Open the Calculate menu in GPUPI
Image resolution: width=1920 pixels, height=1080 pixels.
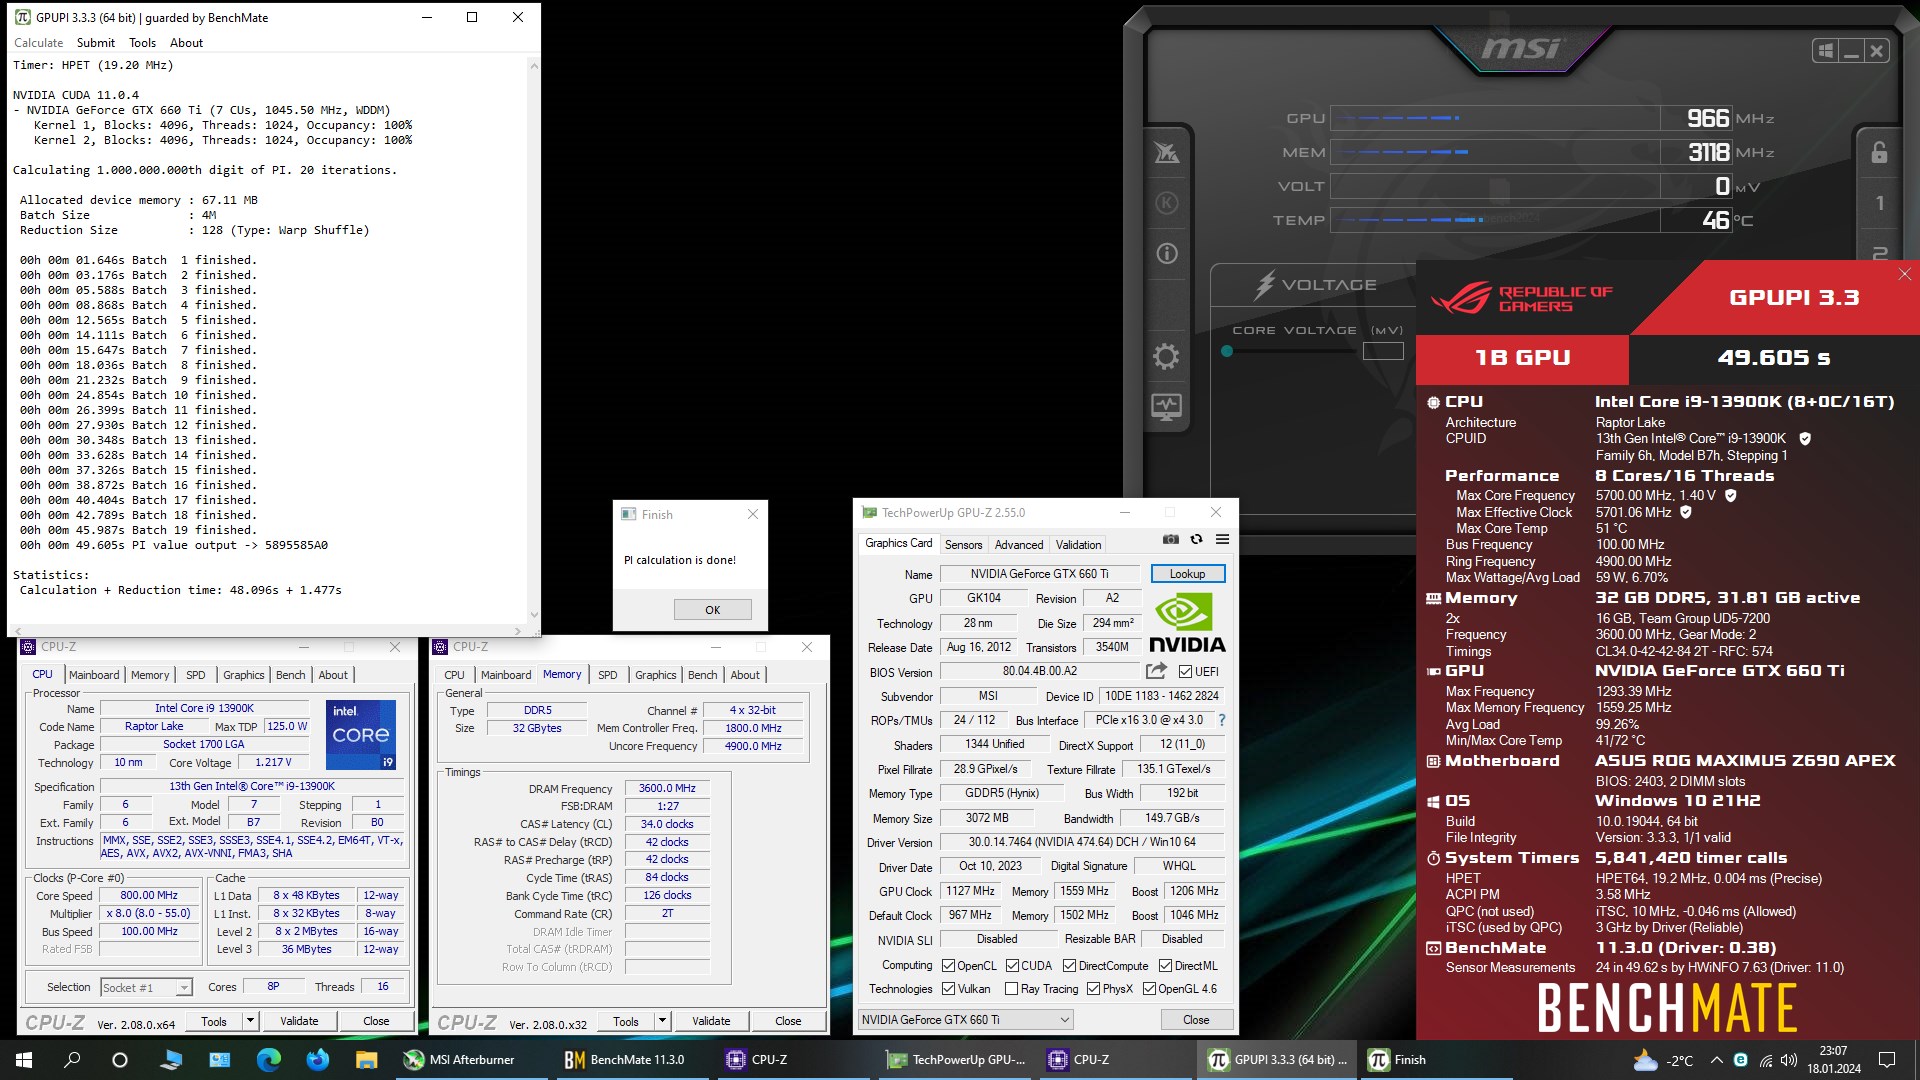(38, 43)
